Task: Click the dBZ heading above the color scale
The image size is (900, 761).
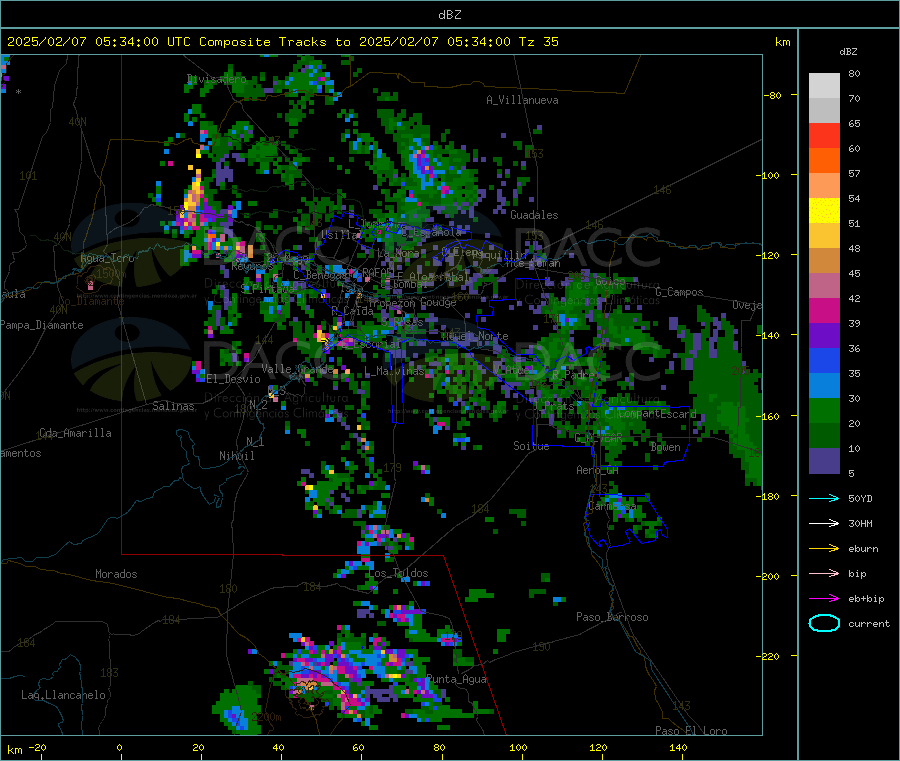Action: 848,52
